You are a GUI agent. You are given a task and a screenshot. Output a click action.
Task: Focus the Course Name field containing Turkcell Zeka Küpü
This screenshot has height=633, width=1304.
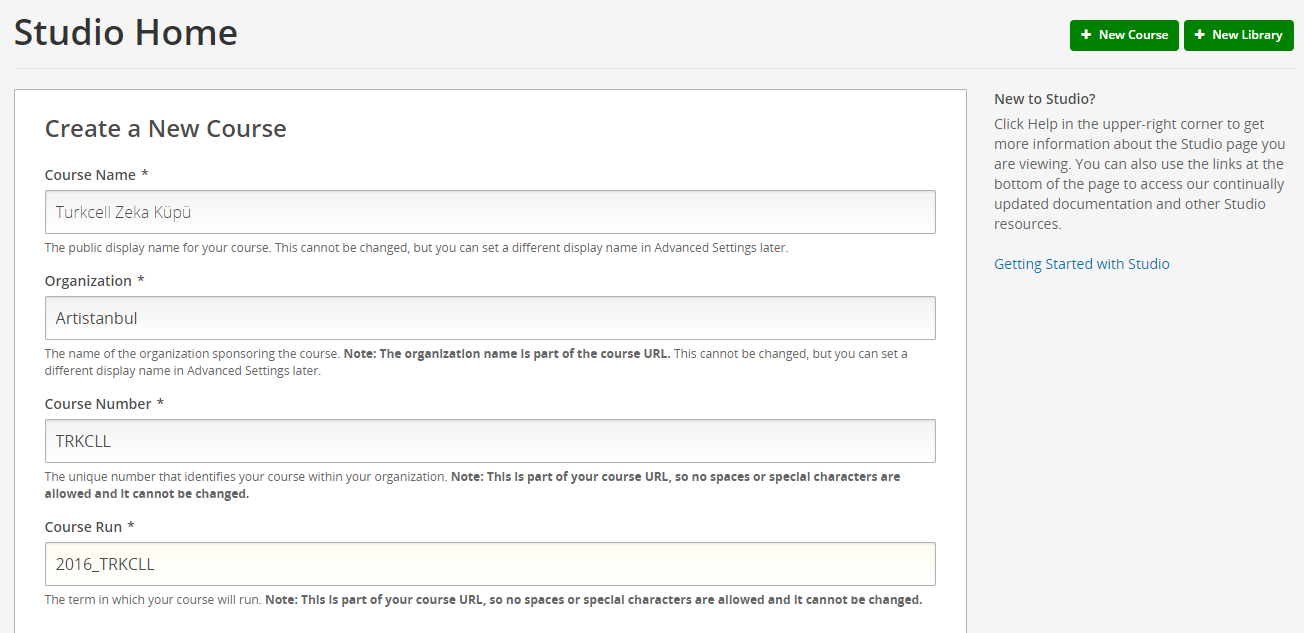click(490, 212)
